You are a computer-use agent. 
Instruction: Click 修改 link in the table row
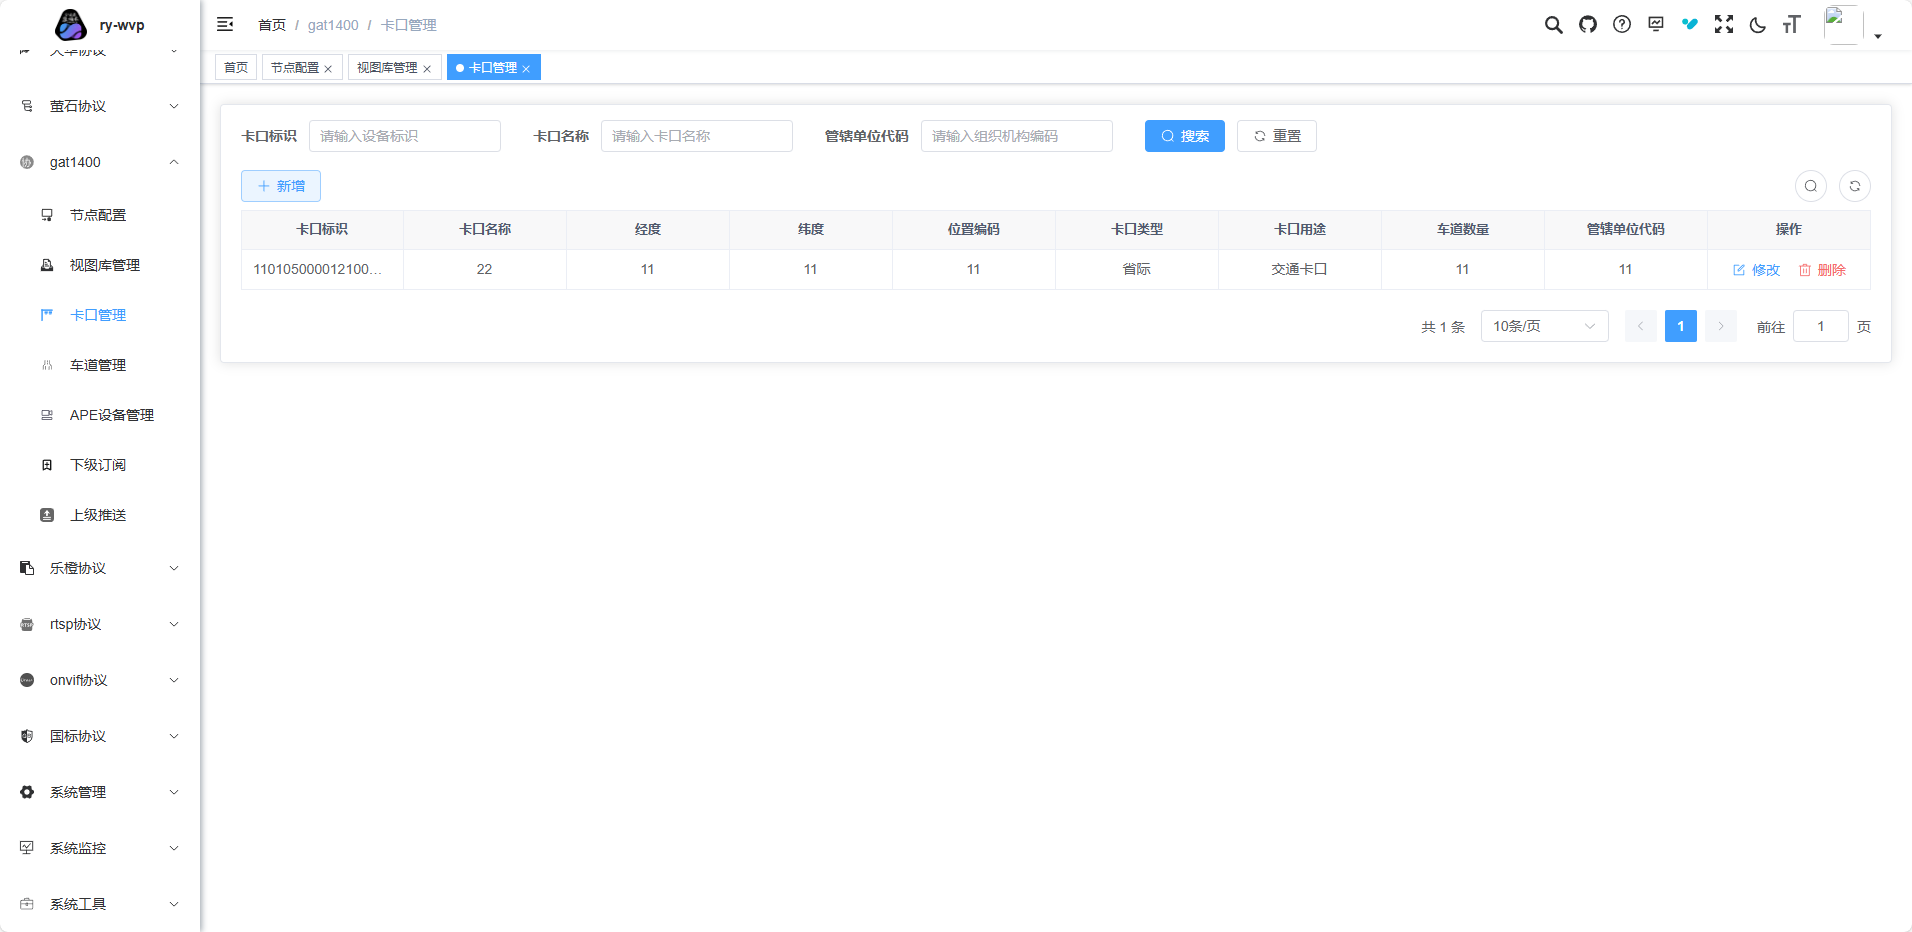tap(1756, 270)
